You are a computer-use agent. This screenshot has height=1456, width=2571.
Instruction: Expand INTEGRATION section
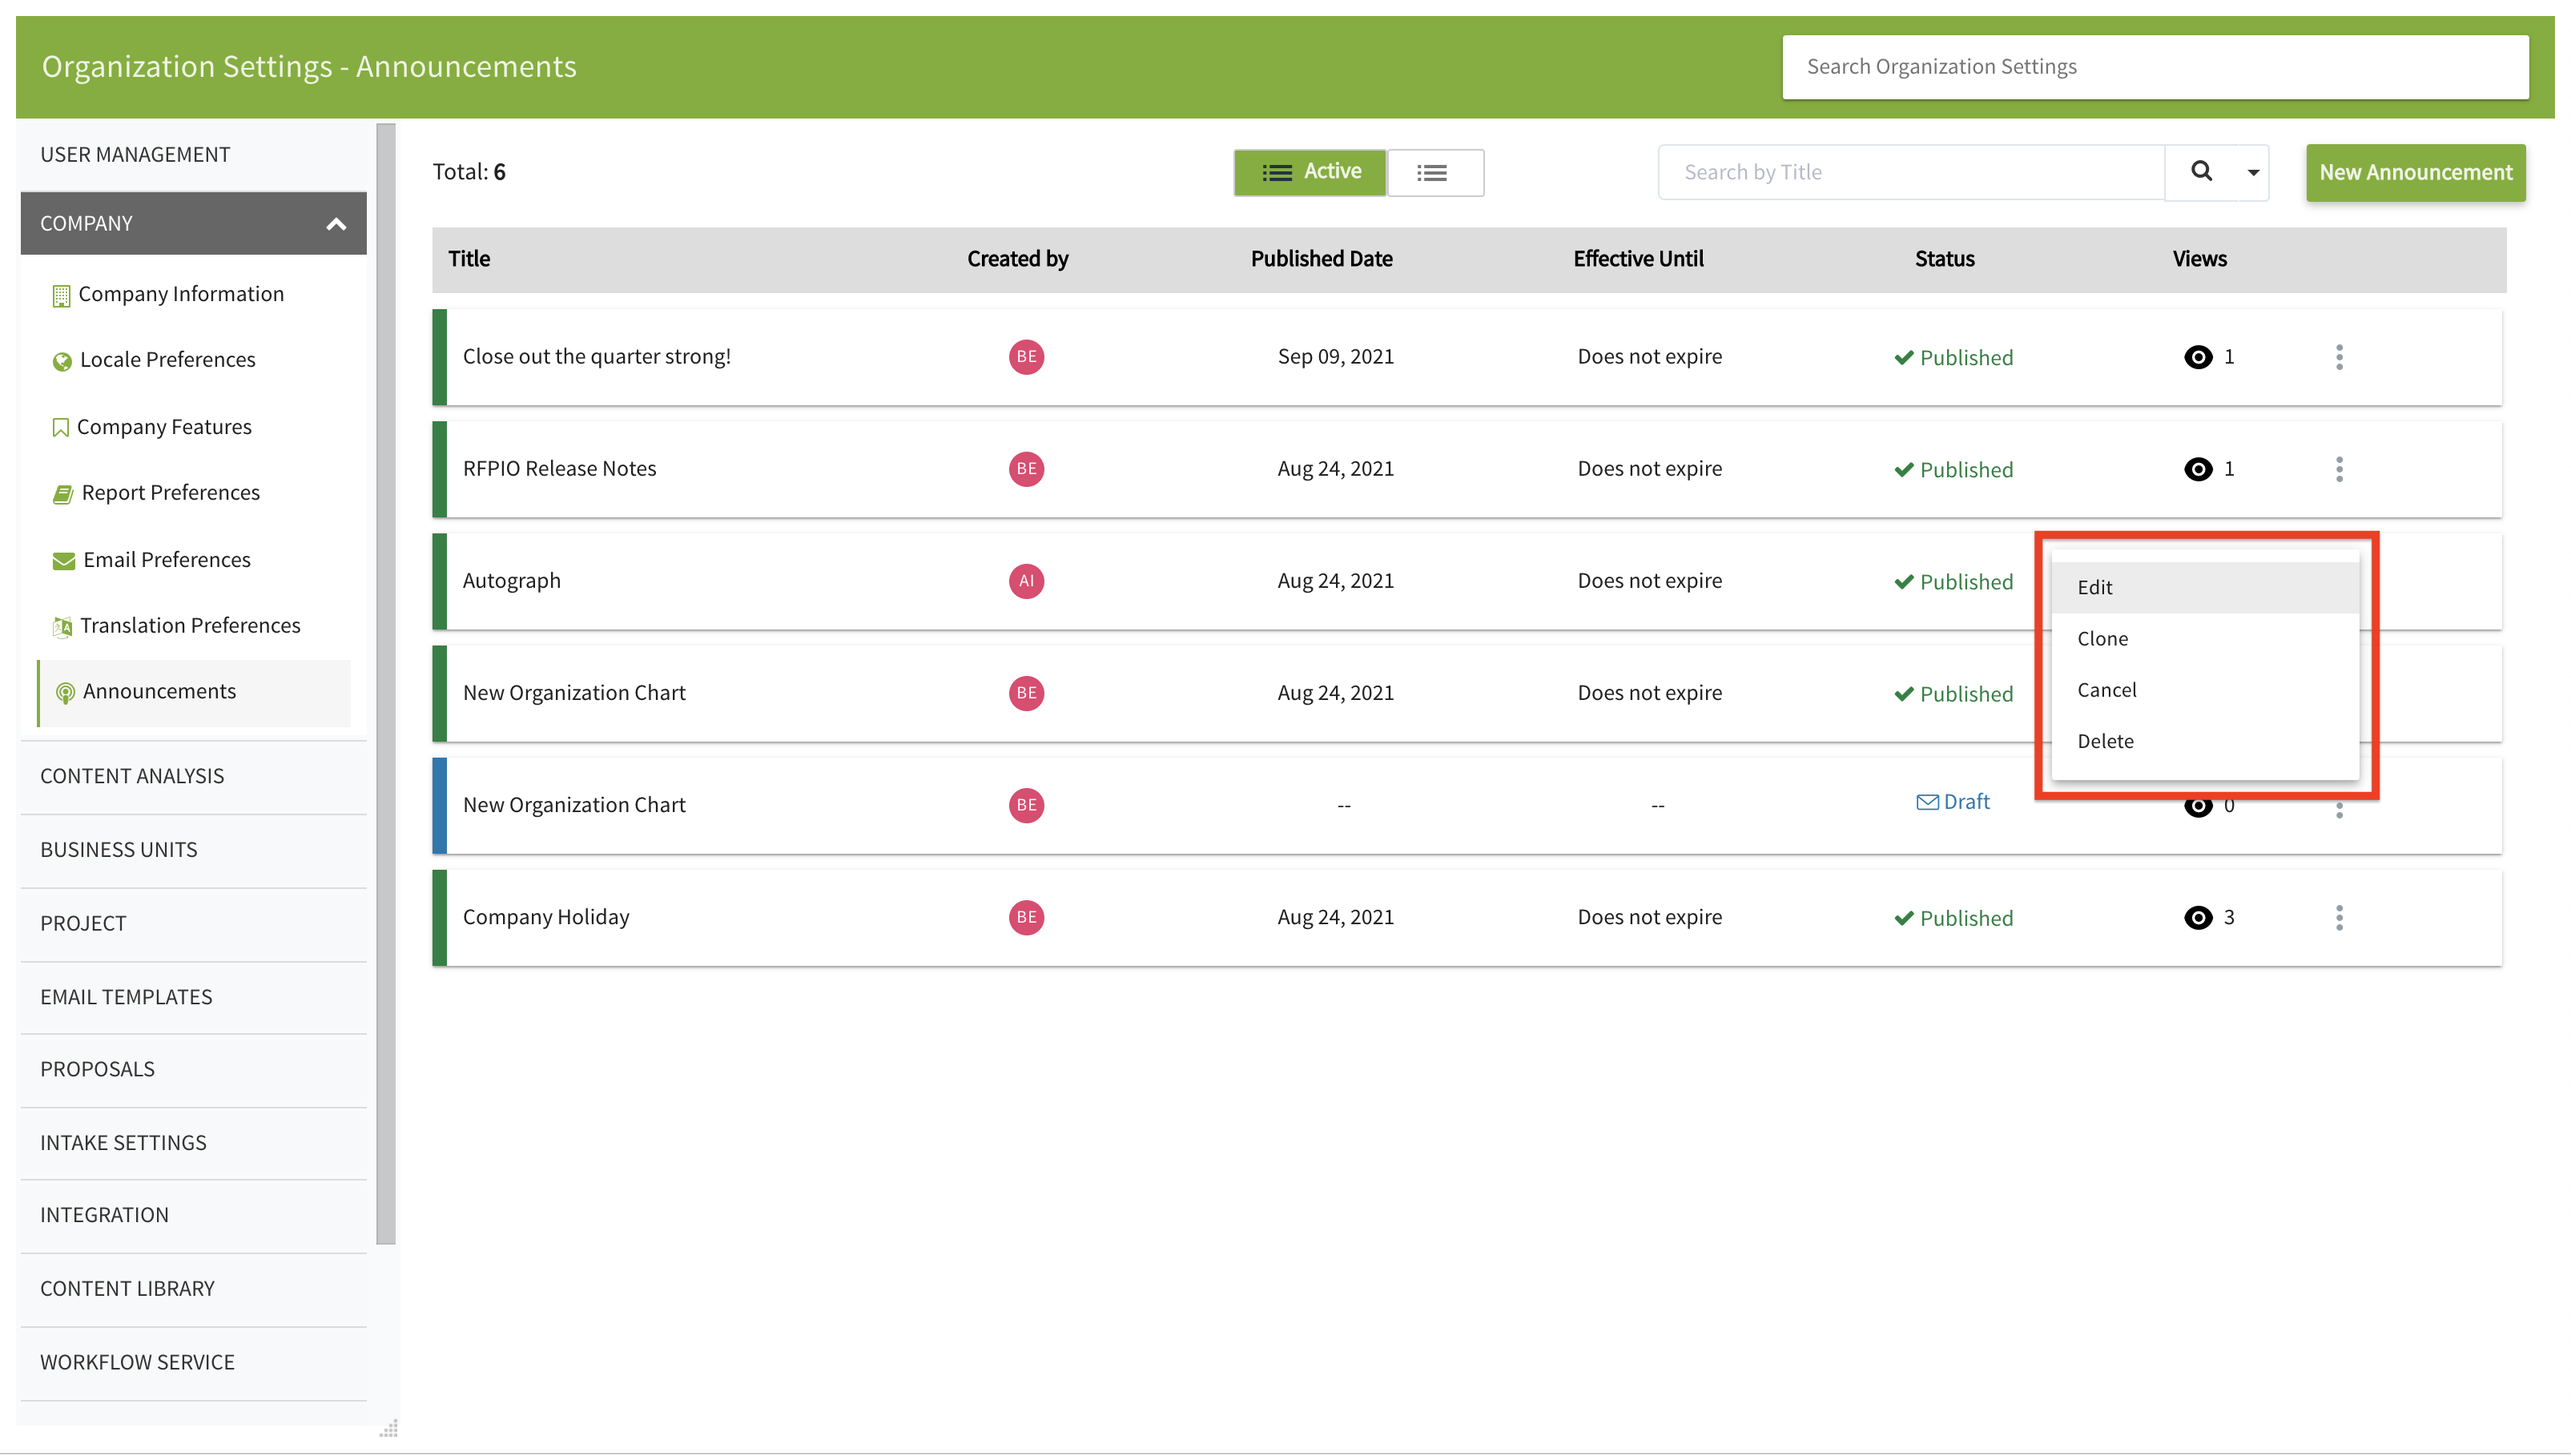[x=193, y=1215]
